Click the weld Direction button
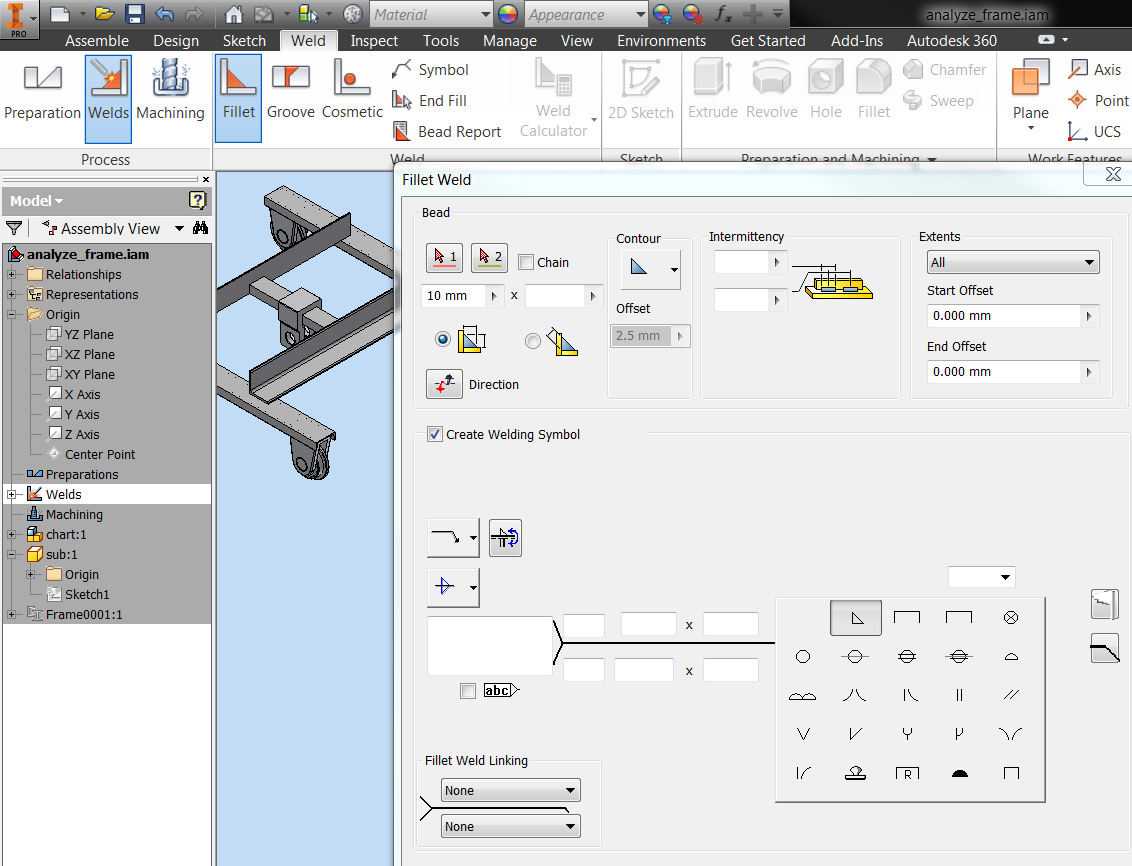The width and height of the screenshot is (1132, 866). (444, 385)
